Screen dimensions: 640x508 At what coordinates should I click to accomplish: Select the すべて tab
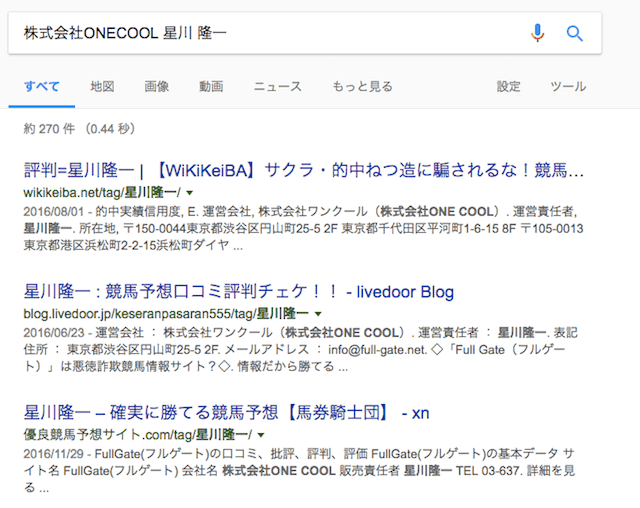pyautogui.click(x=42, y=87)
